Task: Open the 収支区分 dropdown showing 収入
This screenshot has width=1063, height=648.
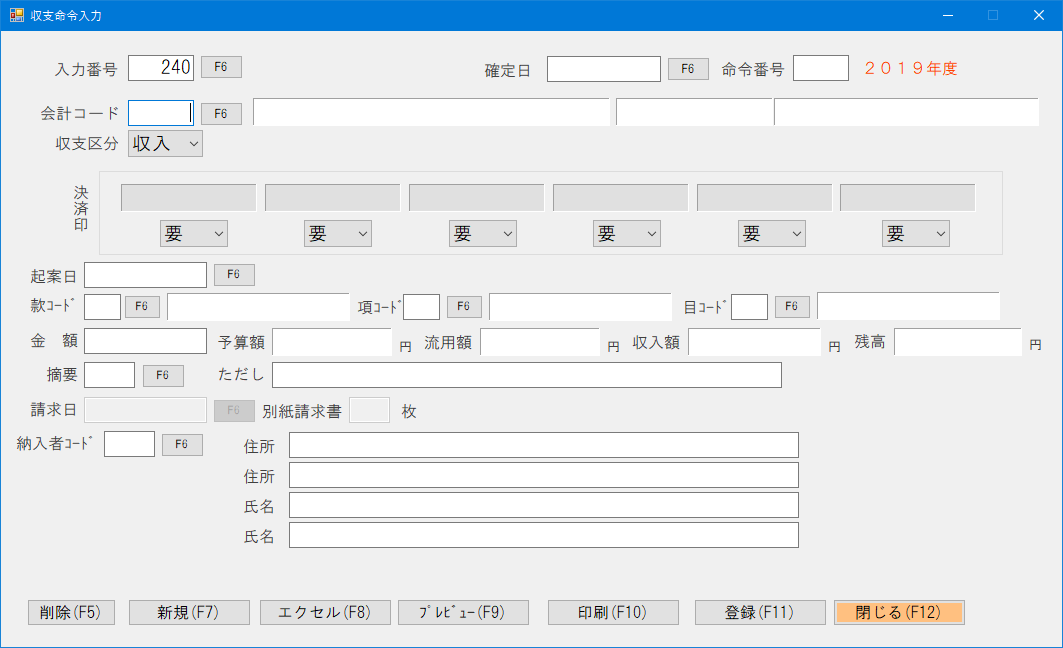Action: click(164, 143)
